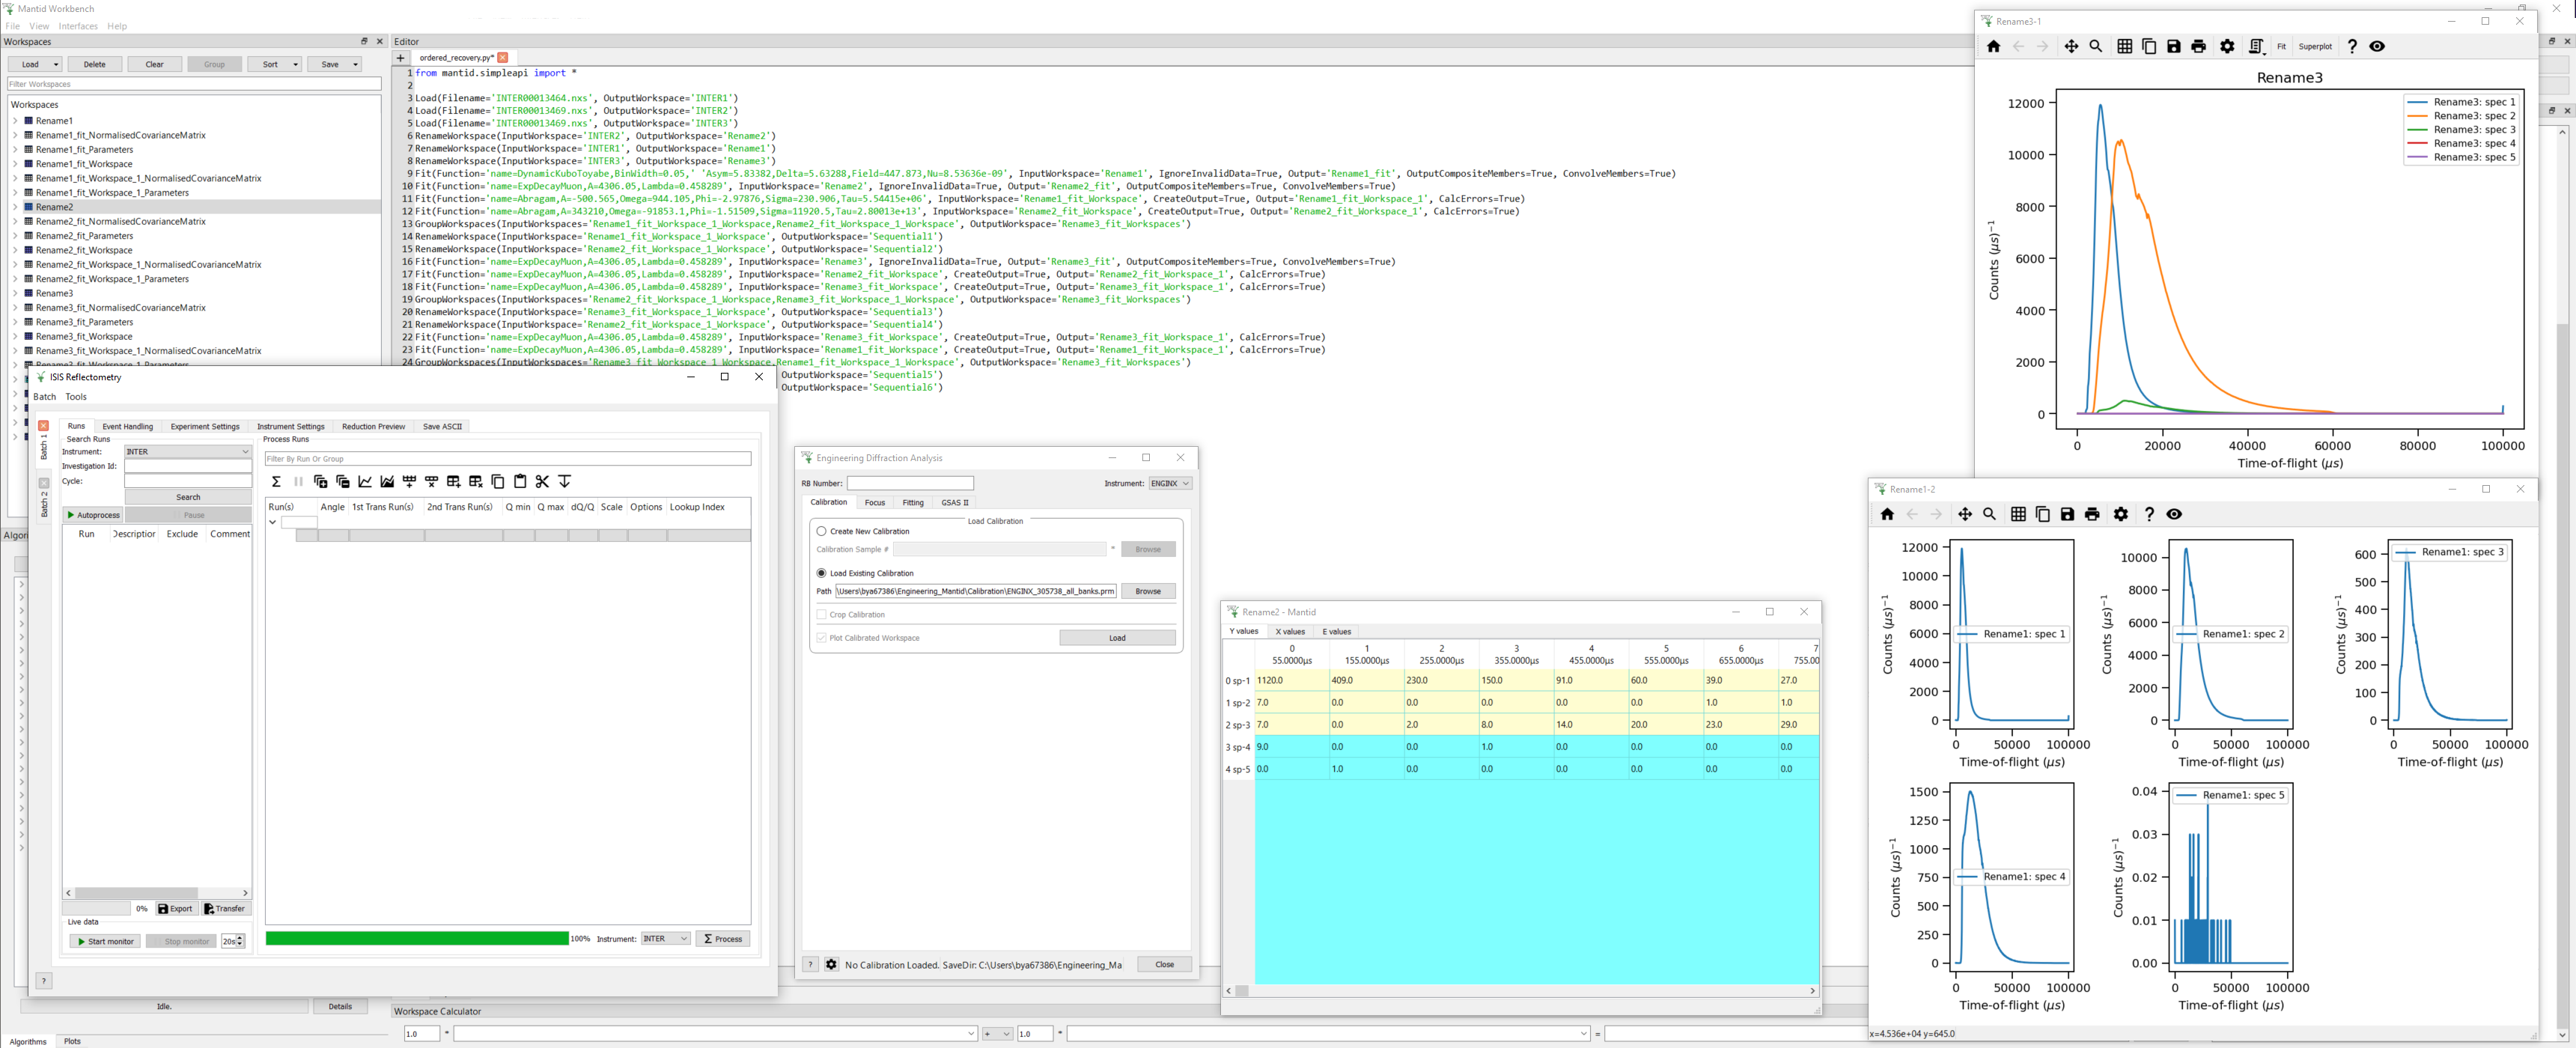Open settings gear in Engineering Diffraction Analysis
The image size is (2576, 1048).
[x=831, y=964]
